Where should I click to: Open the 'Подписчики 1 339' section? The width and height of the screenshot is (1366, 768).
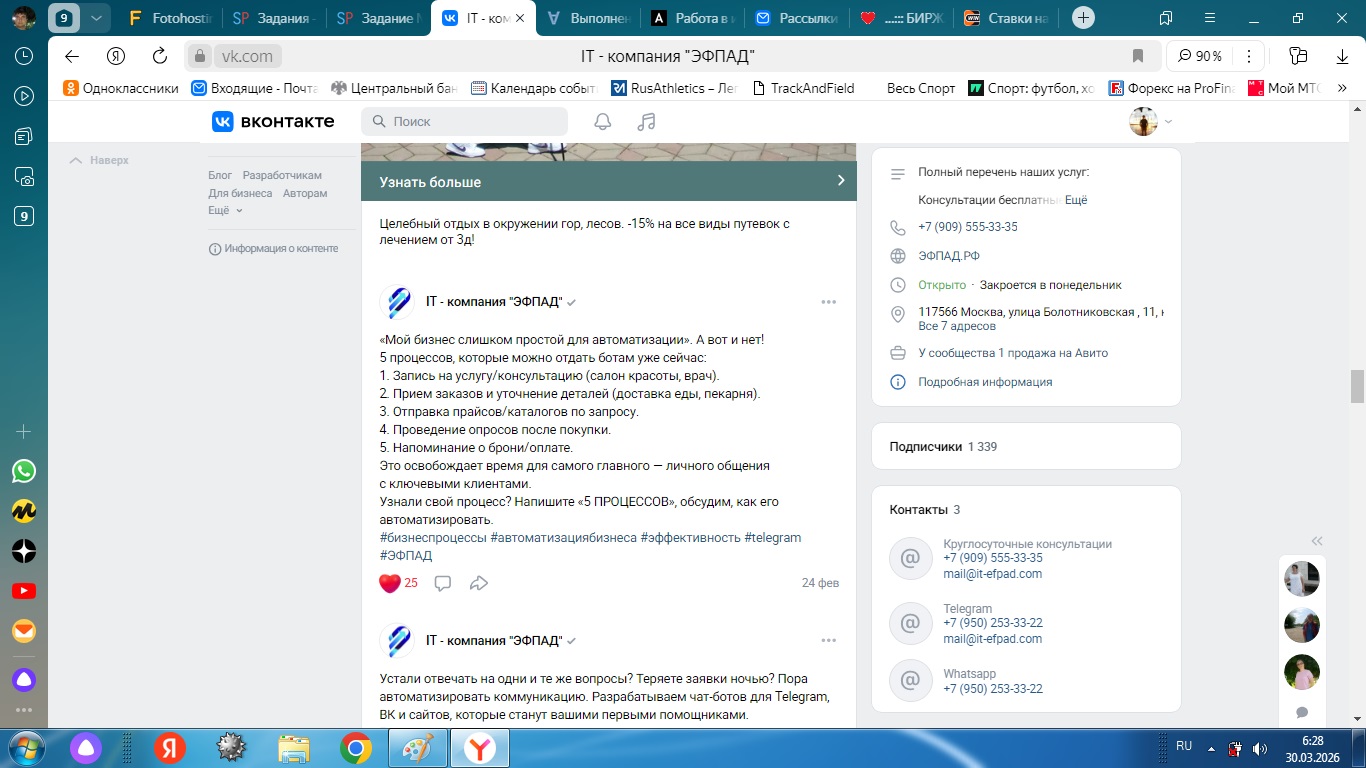click(1026, 446)
